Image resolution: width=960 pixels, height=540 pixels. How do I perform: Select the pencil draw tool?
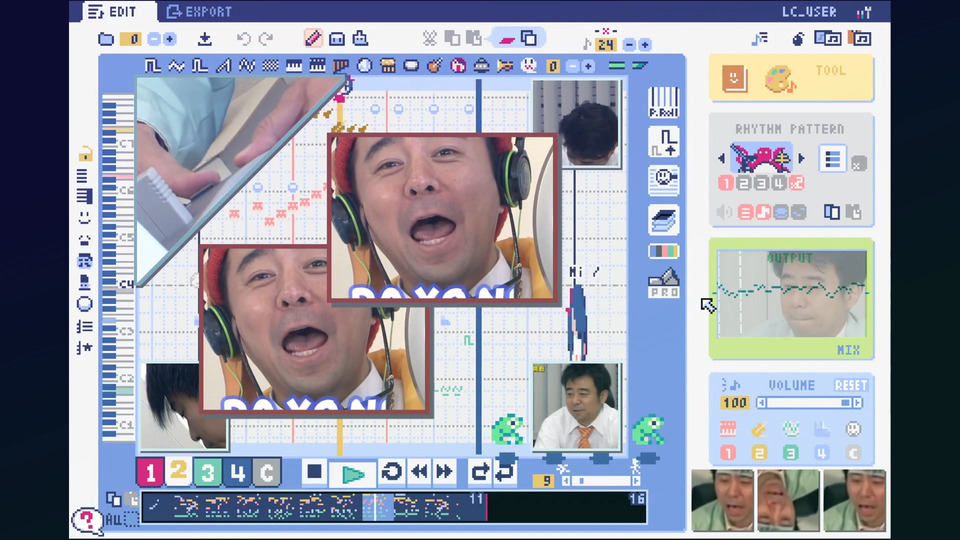click(313, 39)
